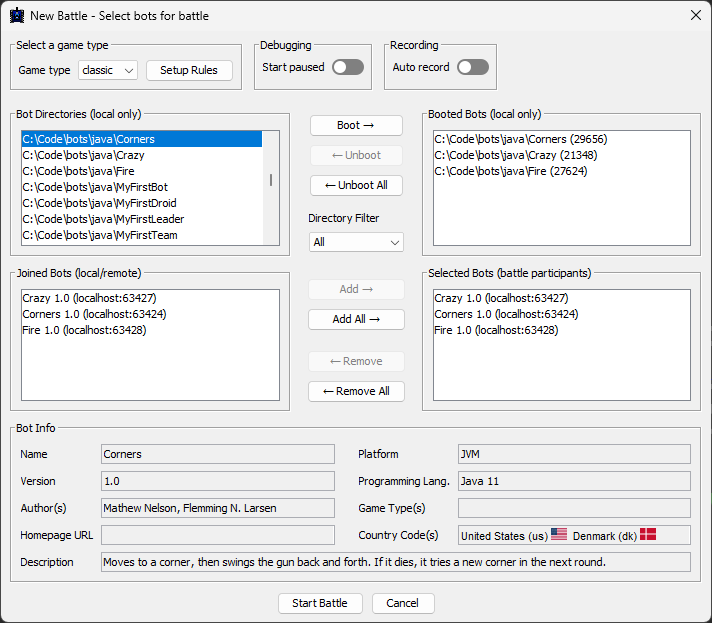This screenshot has height=623, width=712.
Task: Close the New Battle dialog
Action: [x=695, y=16]
